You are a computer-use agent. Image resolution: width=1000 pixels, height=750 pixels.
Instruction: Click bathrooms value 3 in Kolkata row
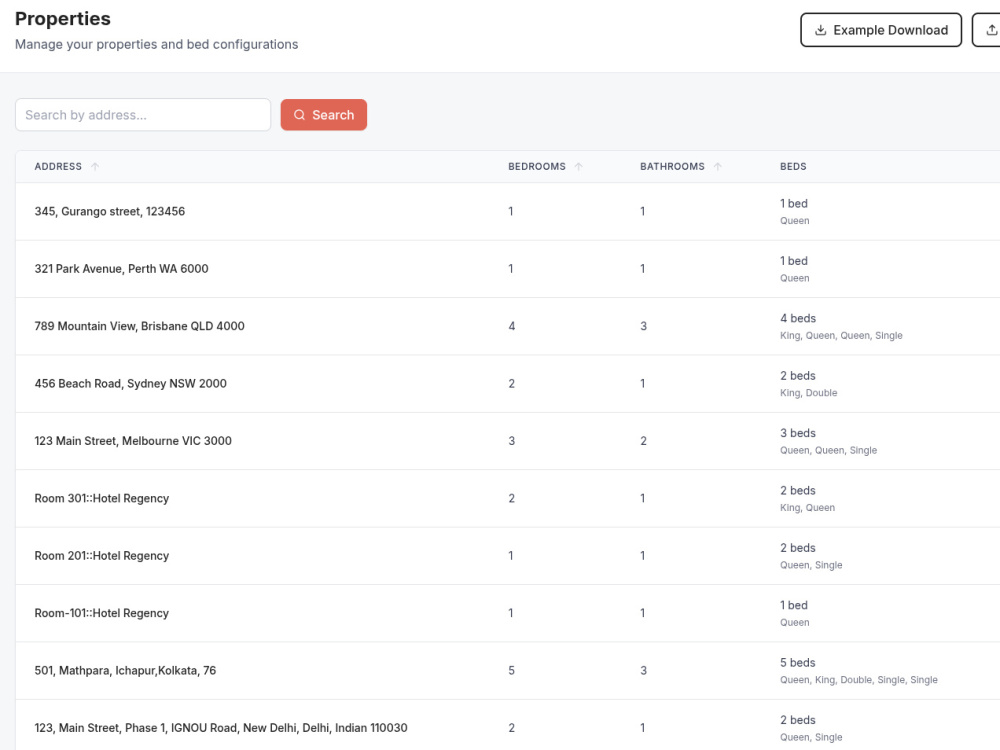point(643,670)
